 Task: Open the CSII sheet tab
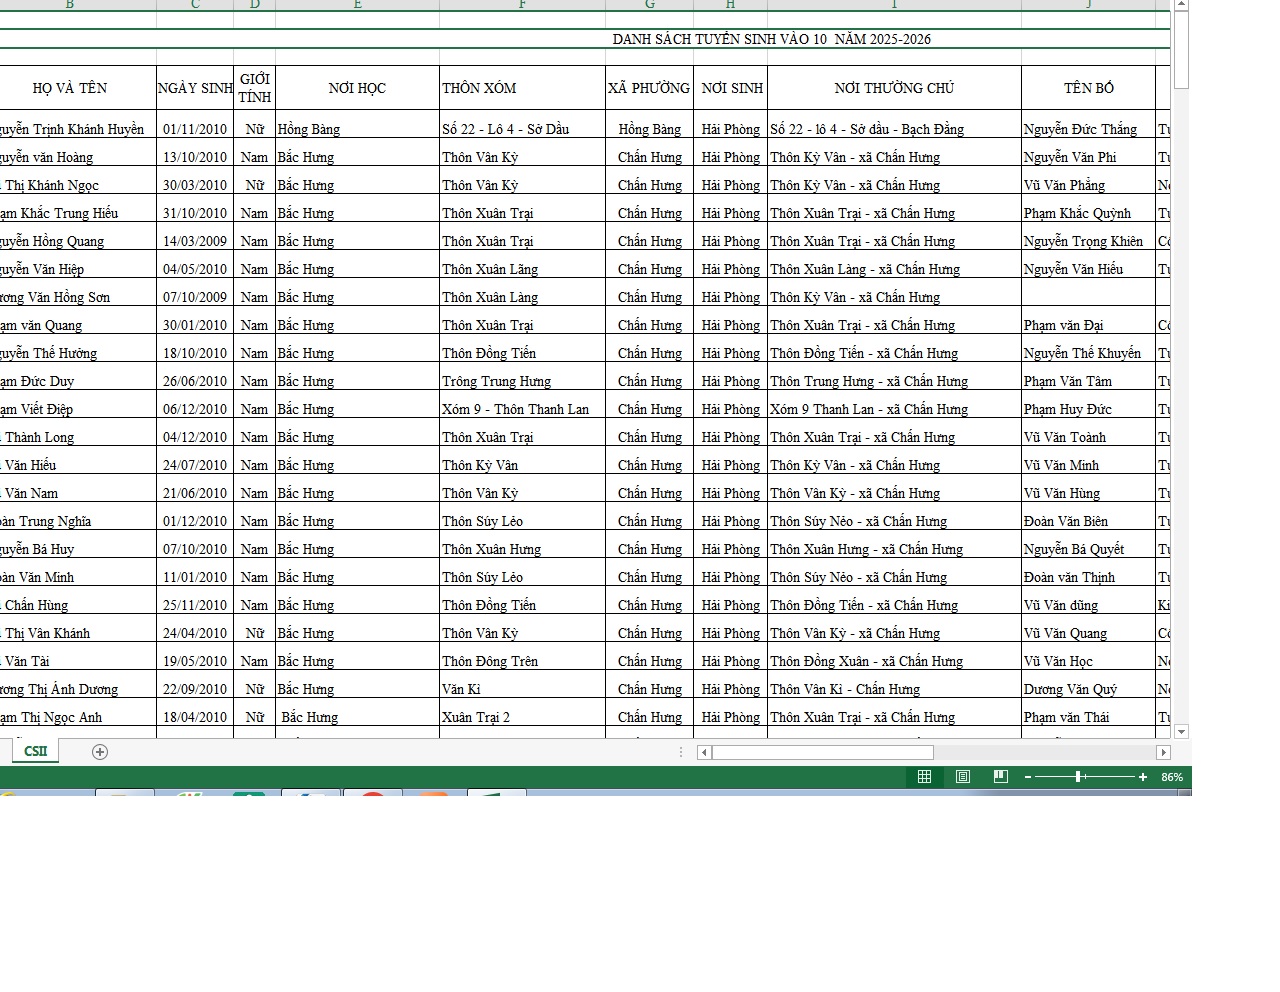36,751
